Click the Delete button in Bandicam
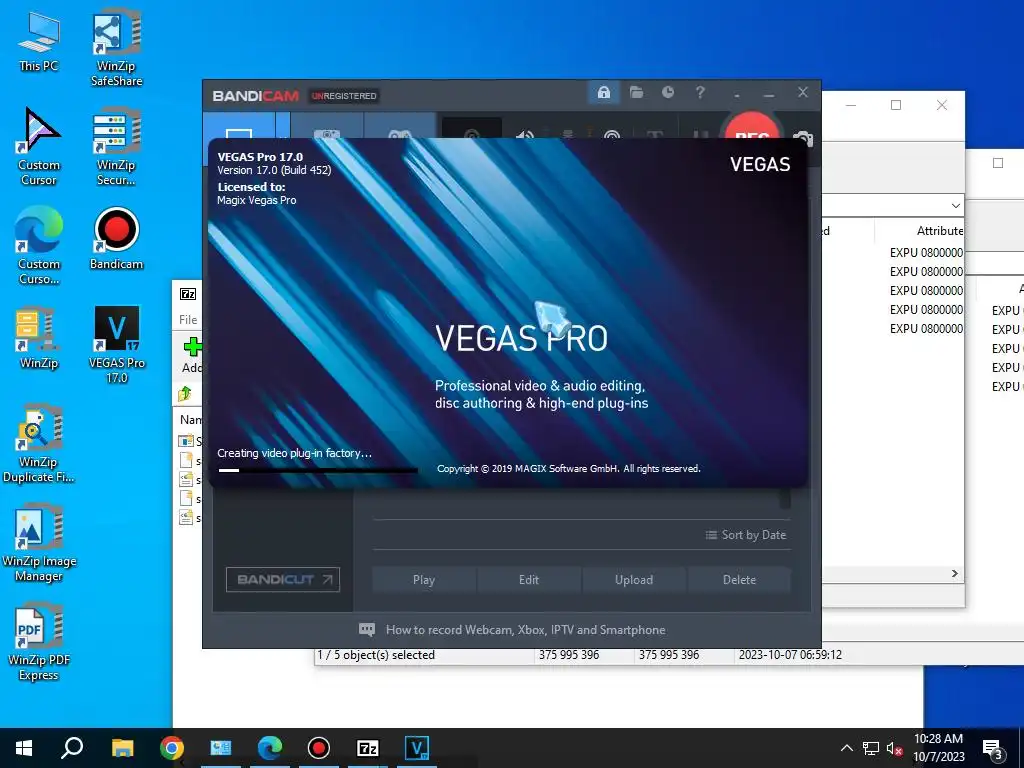Image resolution: width=1024 pixels, height=768 pixels. coord(739,579)
